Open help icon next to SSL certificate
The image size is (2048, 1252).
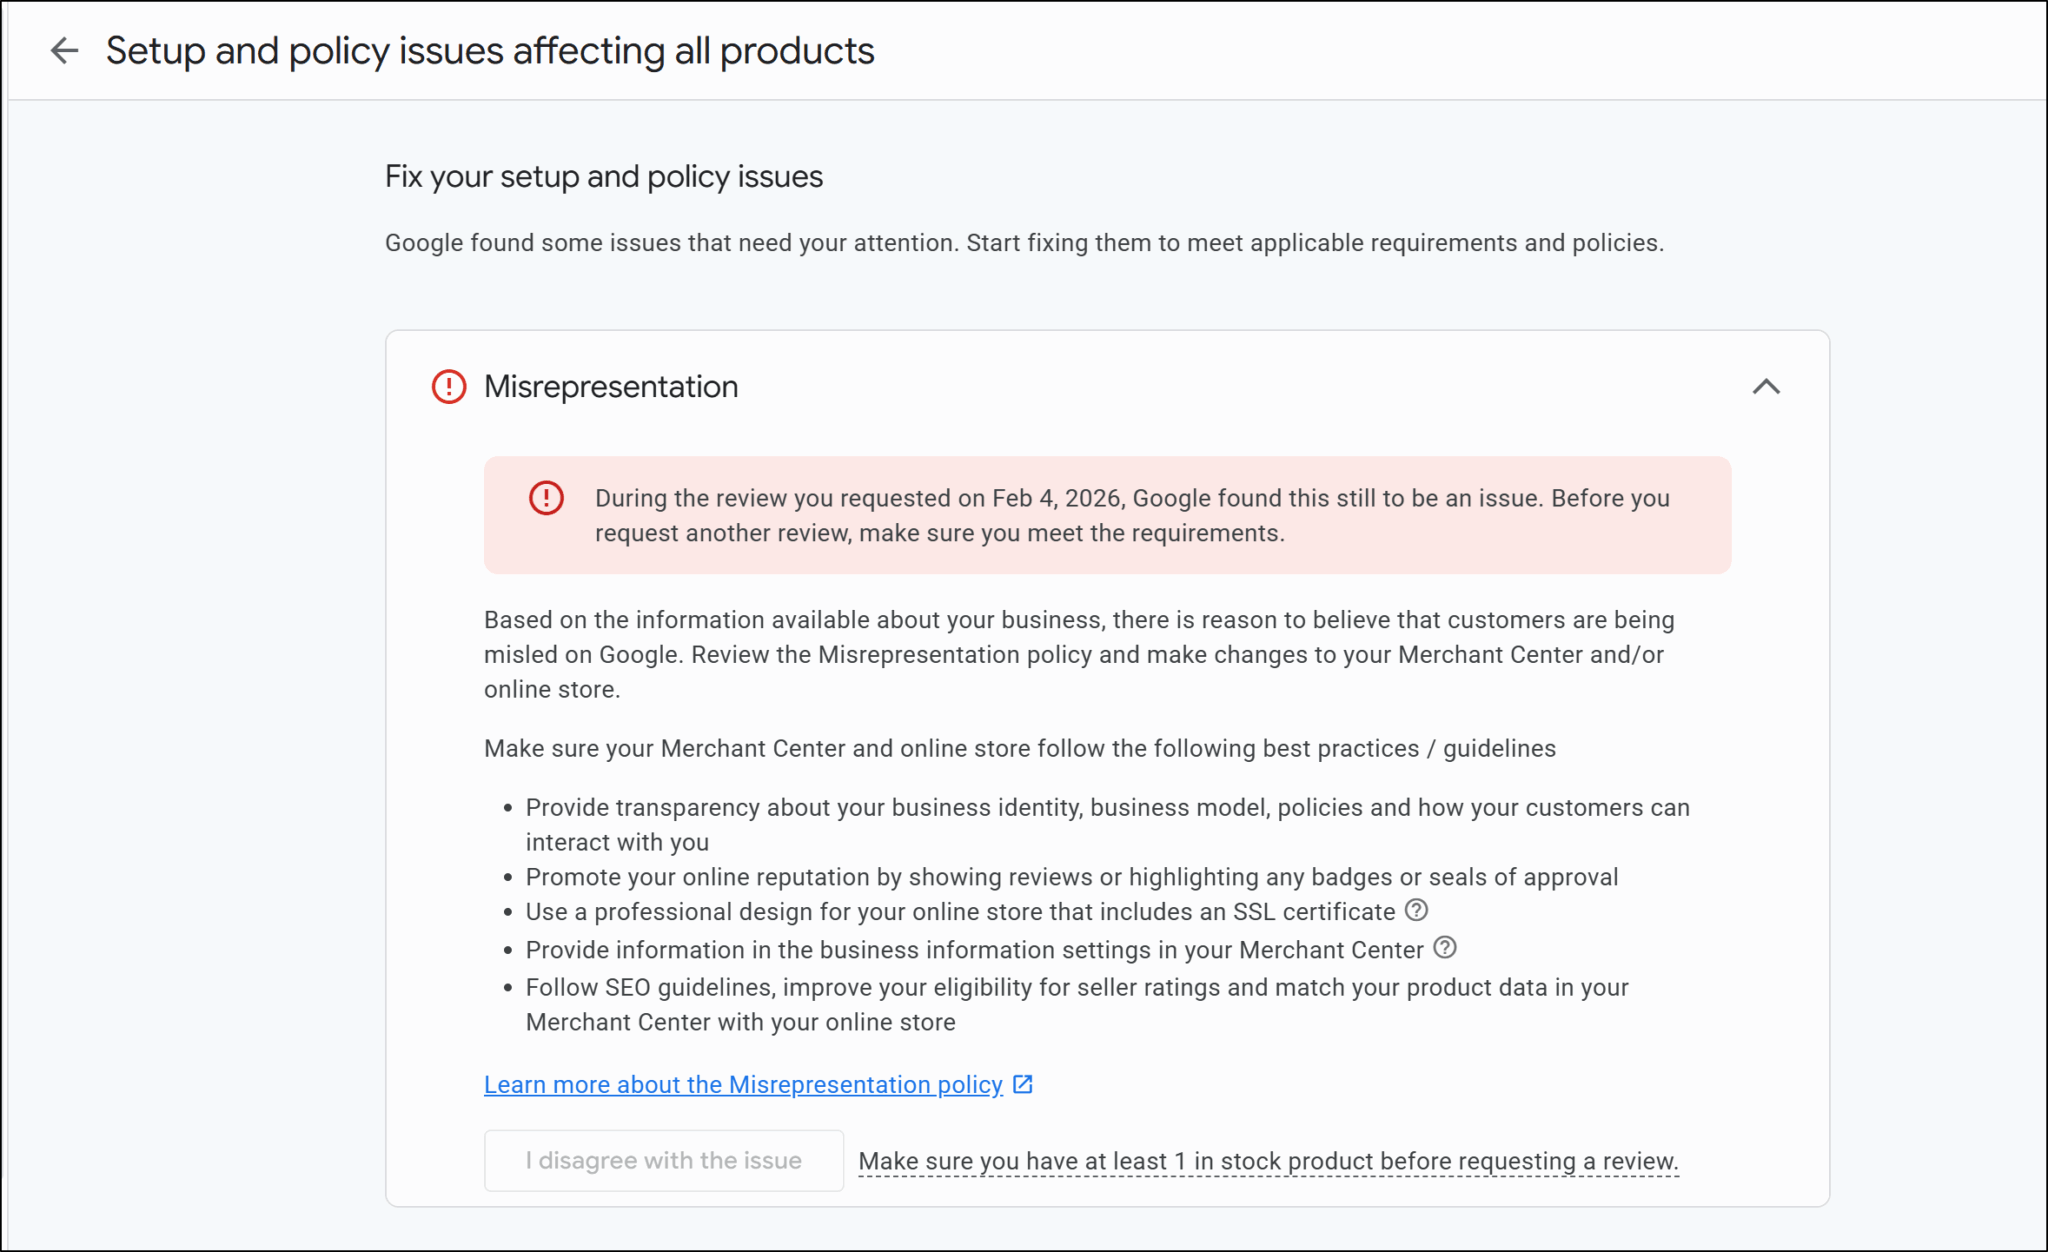[1416, 910]
